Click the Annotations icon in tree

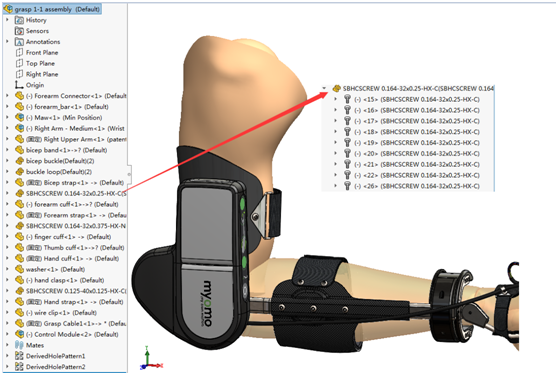point(19,42)
